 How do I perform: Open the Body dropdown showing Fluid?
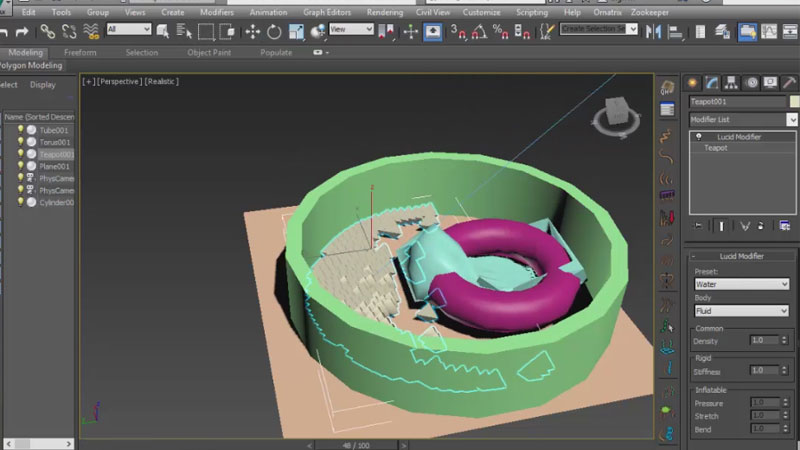741,311
